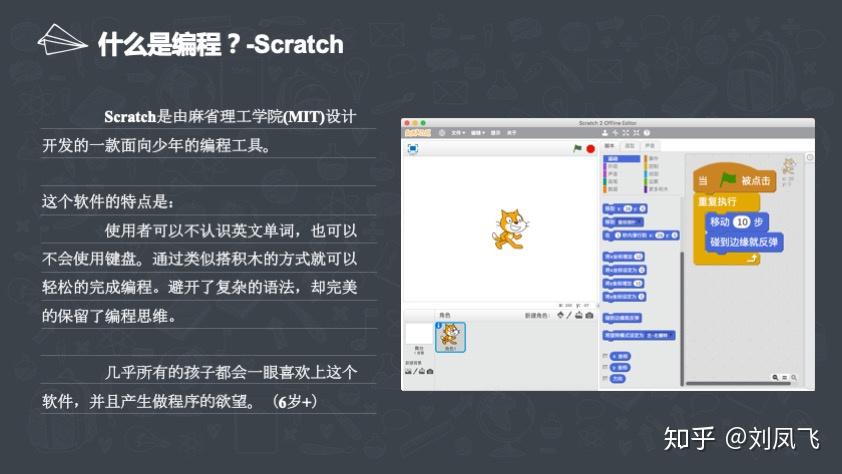Select the Grow sprite tool

[626, 133]
